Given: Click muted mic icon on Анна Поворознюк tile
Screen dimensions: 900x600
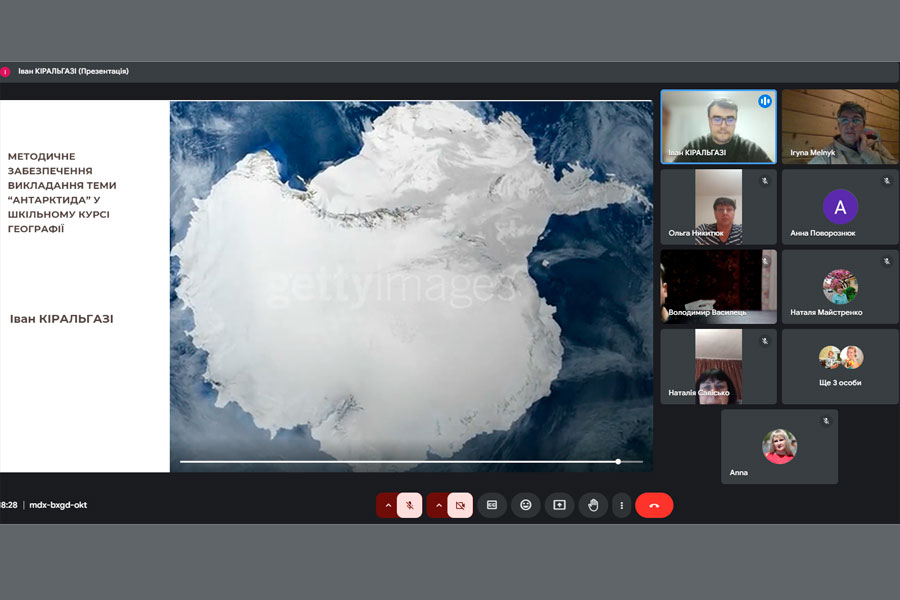Looking at the screenshot, I should (x=886, y=181).
